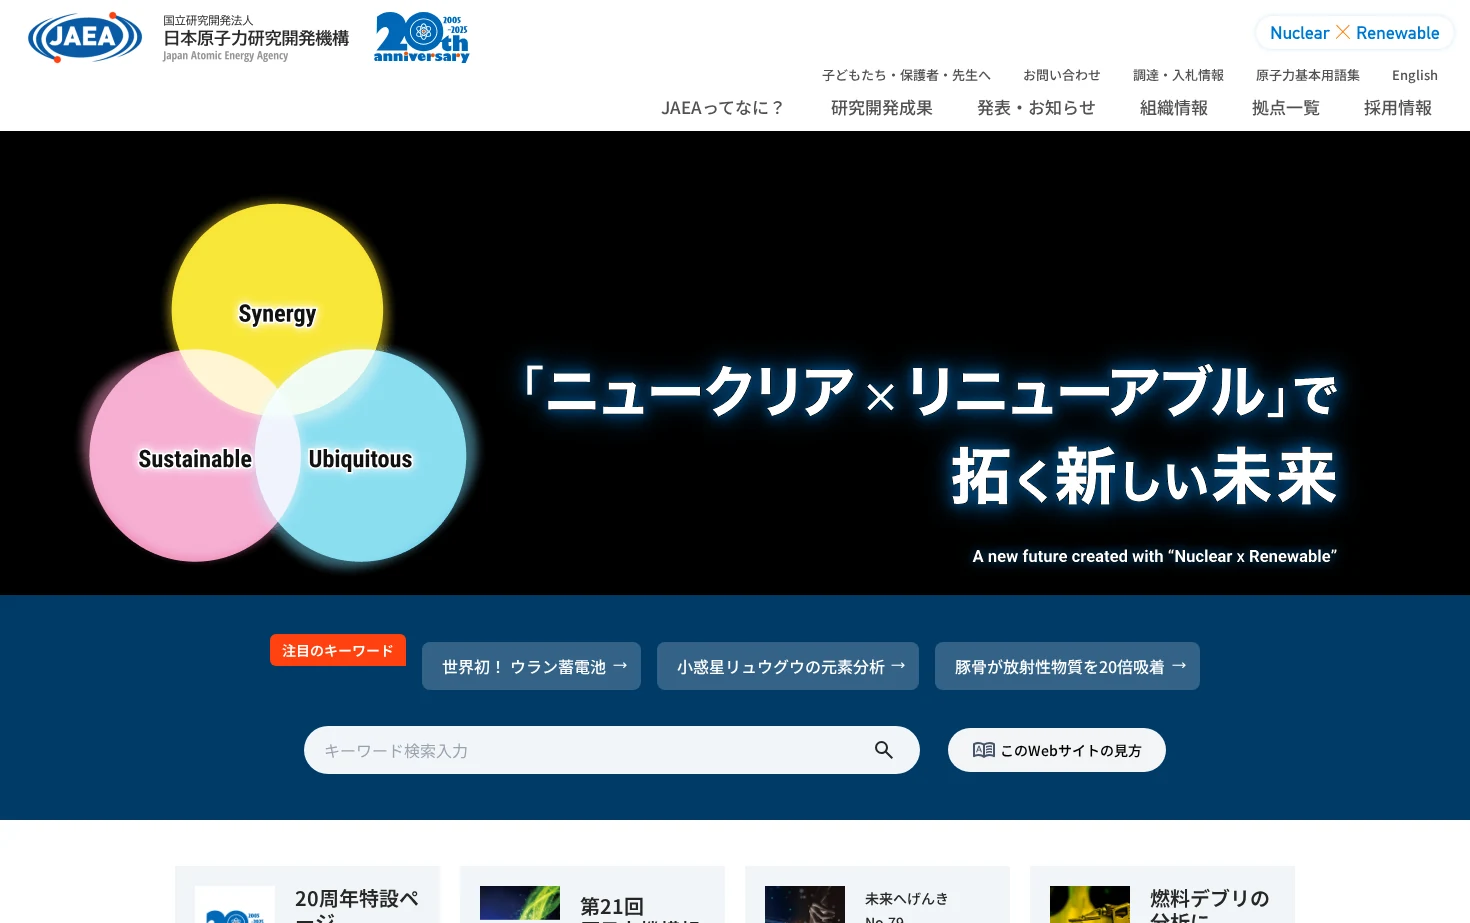Open 研究開発成果 menu
Screen dimensions: 1470x923
(881, 108)
